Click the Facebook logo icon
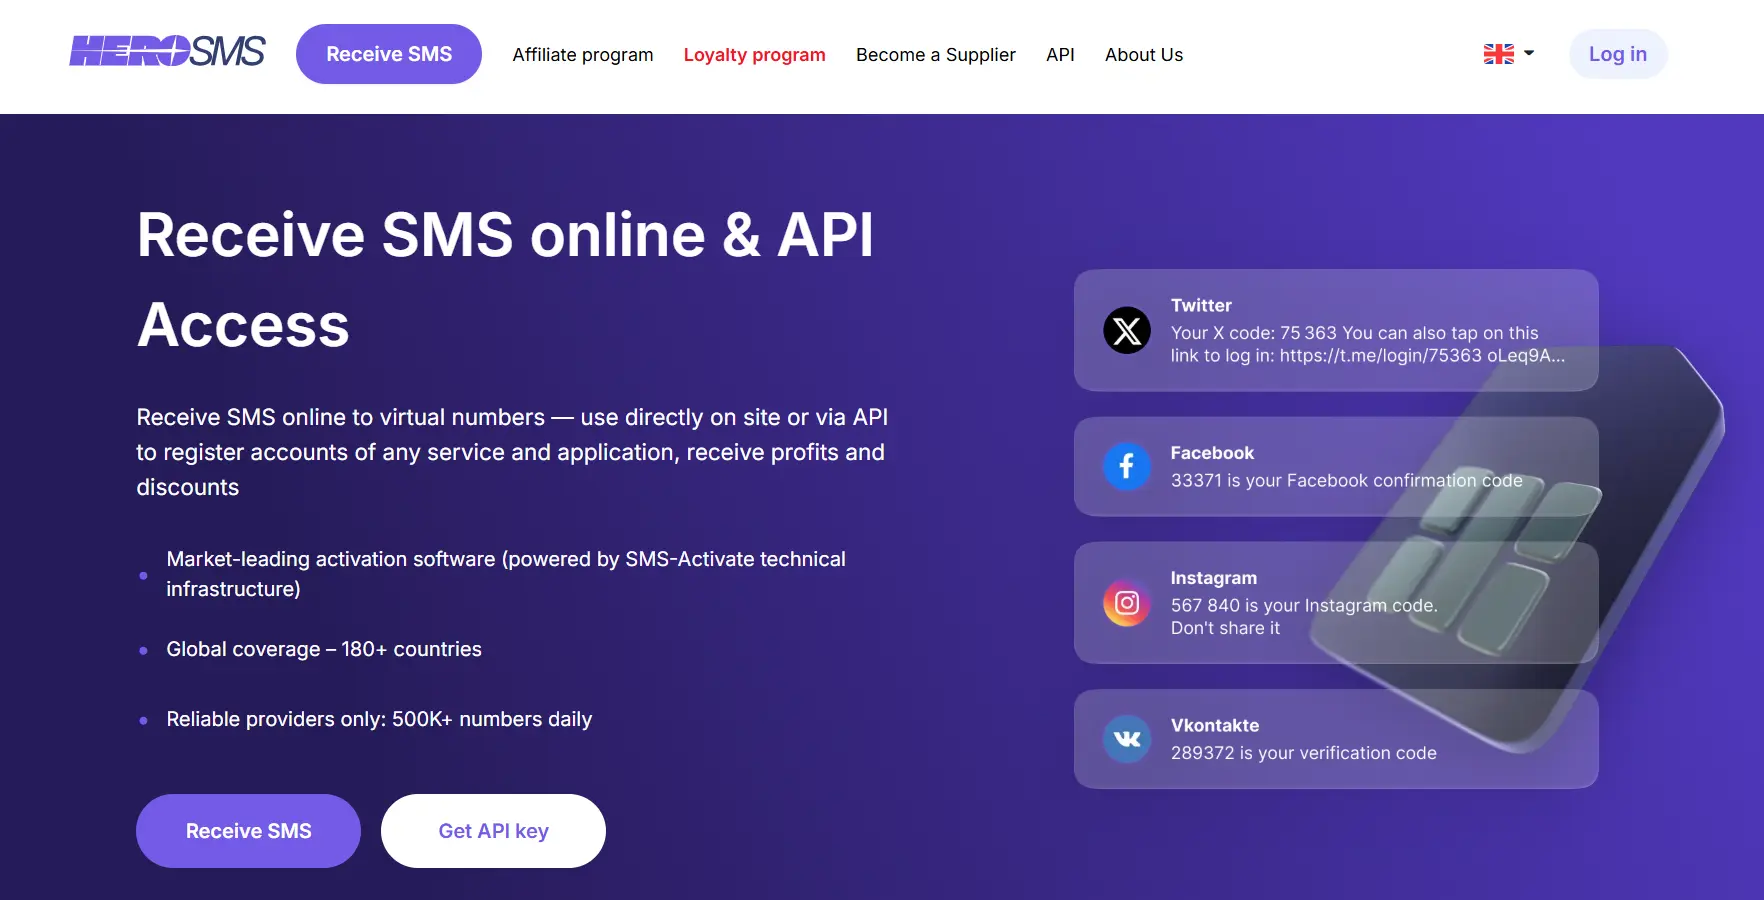1764x900 pixels. (x=1127, y=466)
